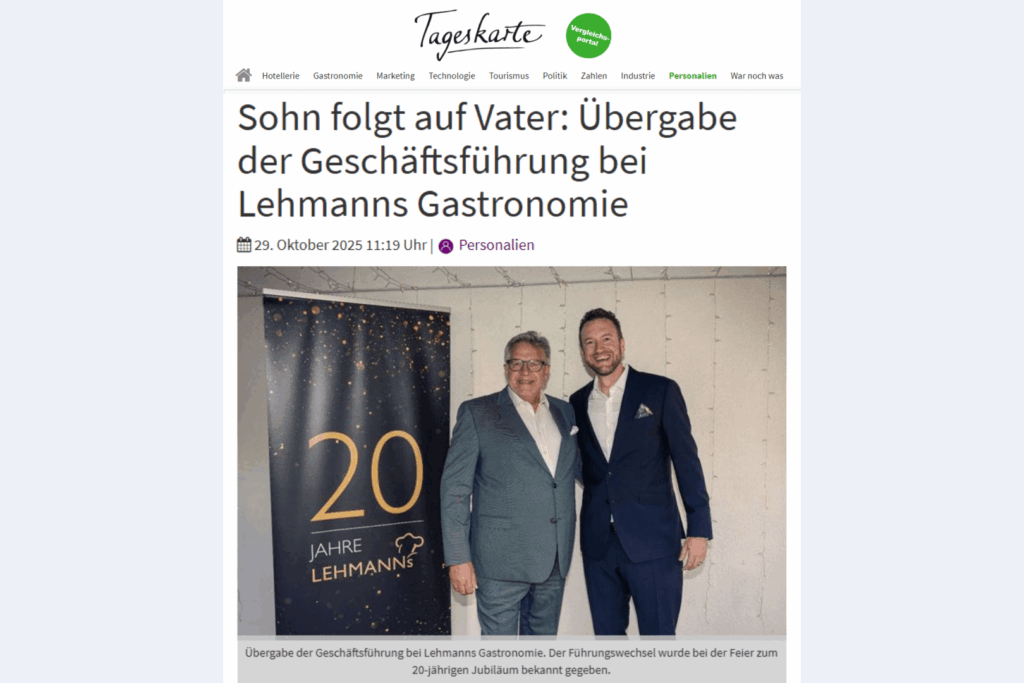Click the purple Personalien user icon
The height and width of the screenshot is (683, 1024).
(x=446, y=246)
